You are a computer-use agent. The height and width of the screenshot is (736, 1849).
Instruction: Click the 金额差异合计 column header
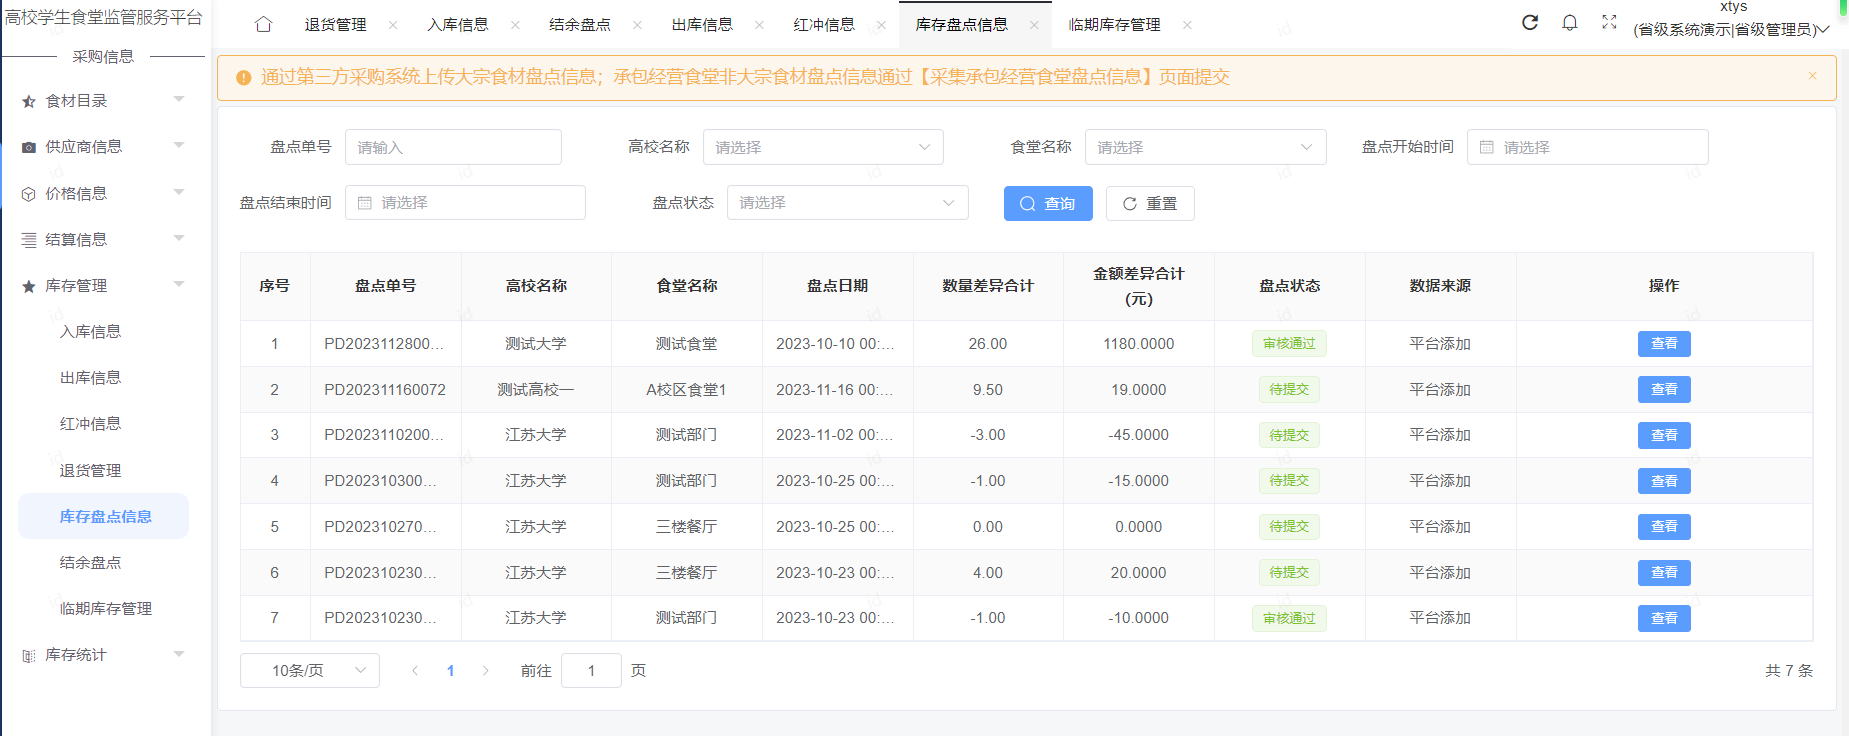pyautogui.click(x=1138, y=286)
